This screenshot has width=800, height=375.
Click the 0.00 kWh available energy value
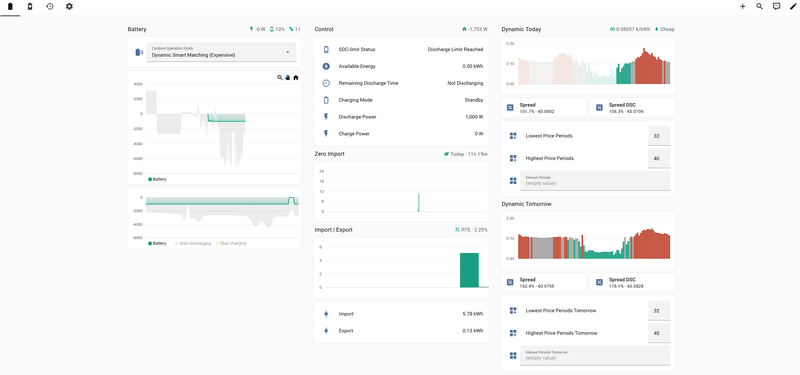pyautogui.click(x=472, y=66)
